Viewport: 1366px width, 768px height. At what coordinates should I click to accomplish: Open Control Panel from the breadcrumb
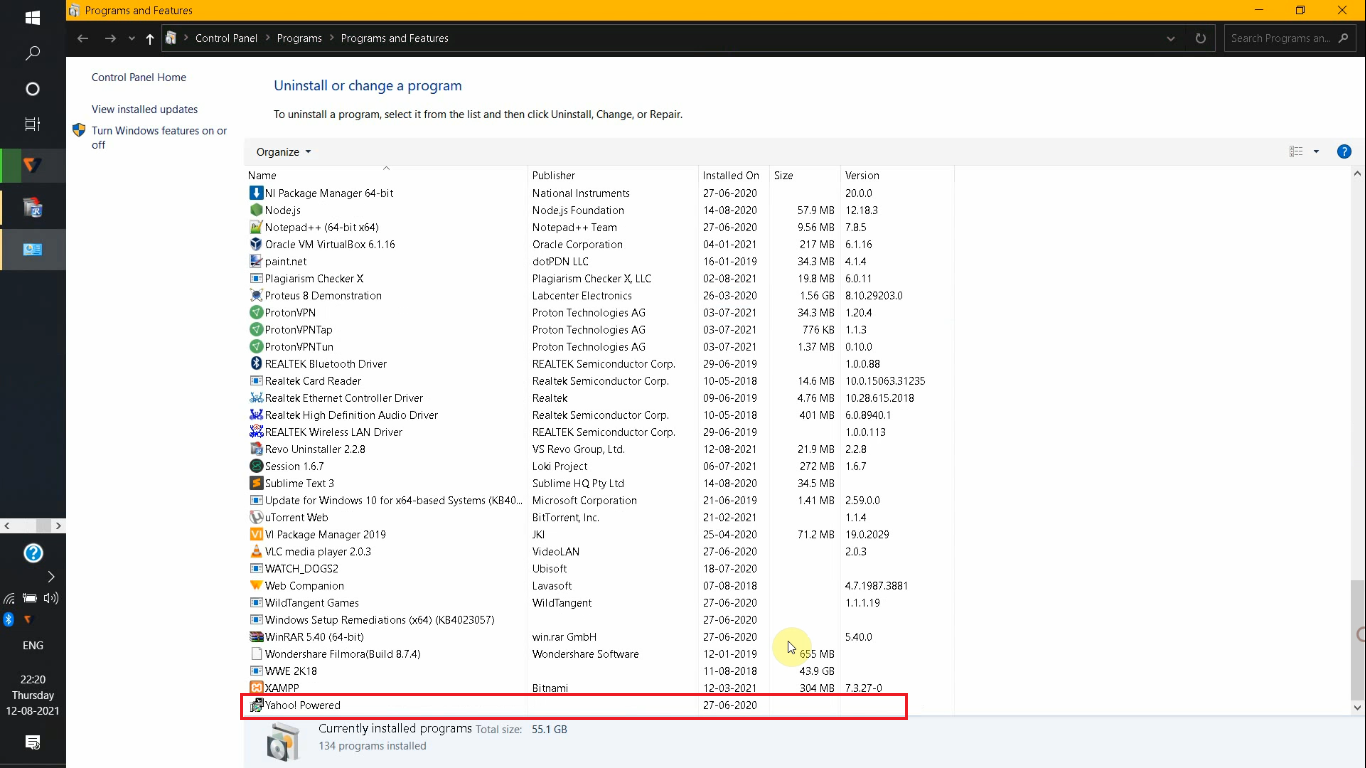226,37
